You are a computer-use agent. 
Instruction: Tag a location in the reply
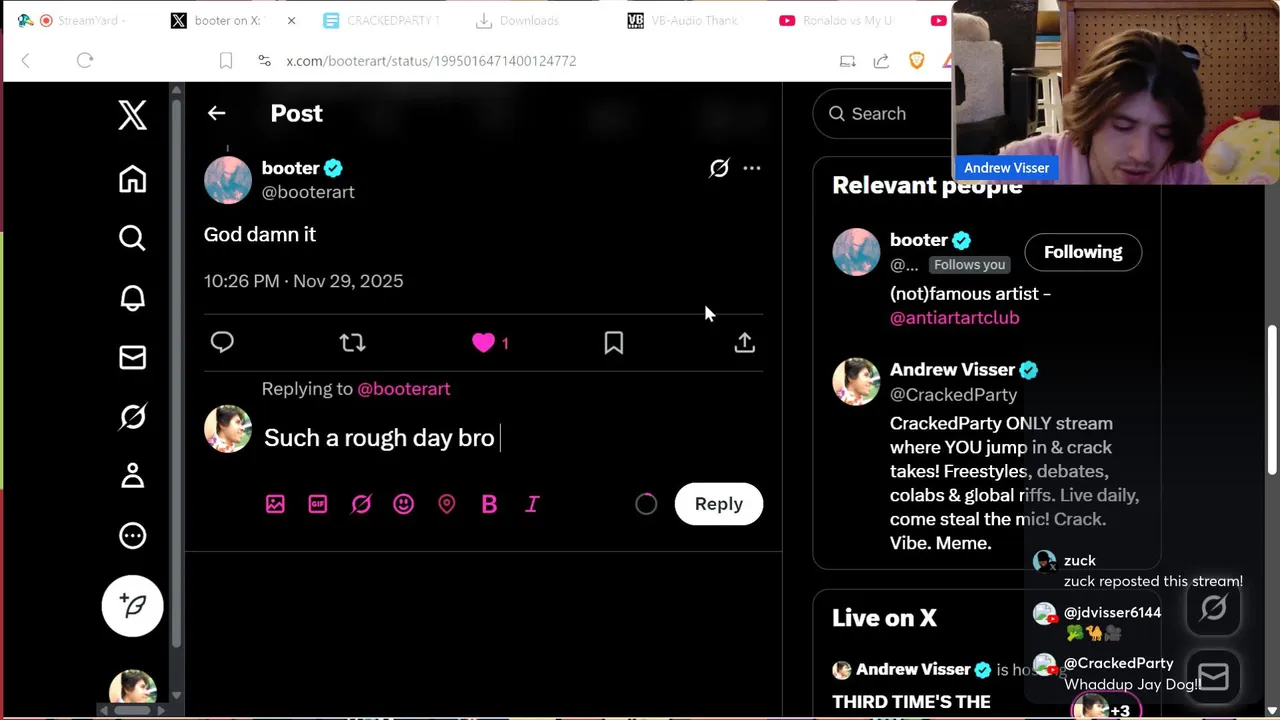tap(447, 504)
